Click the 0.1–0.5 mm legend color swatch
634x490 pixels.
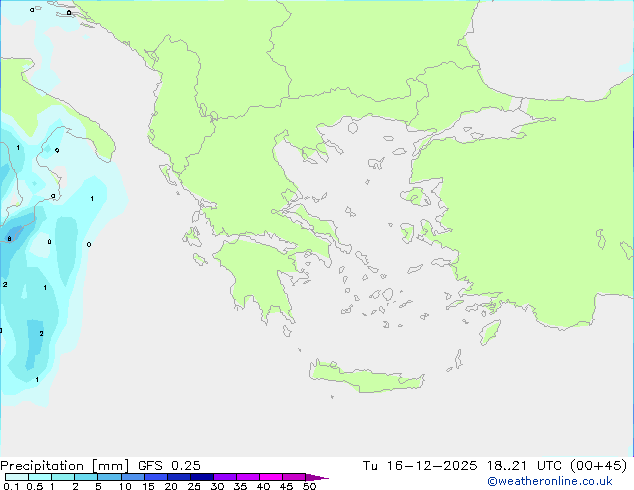(x=17, y=477)
